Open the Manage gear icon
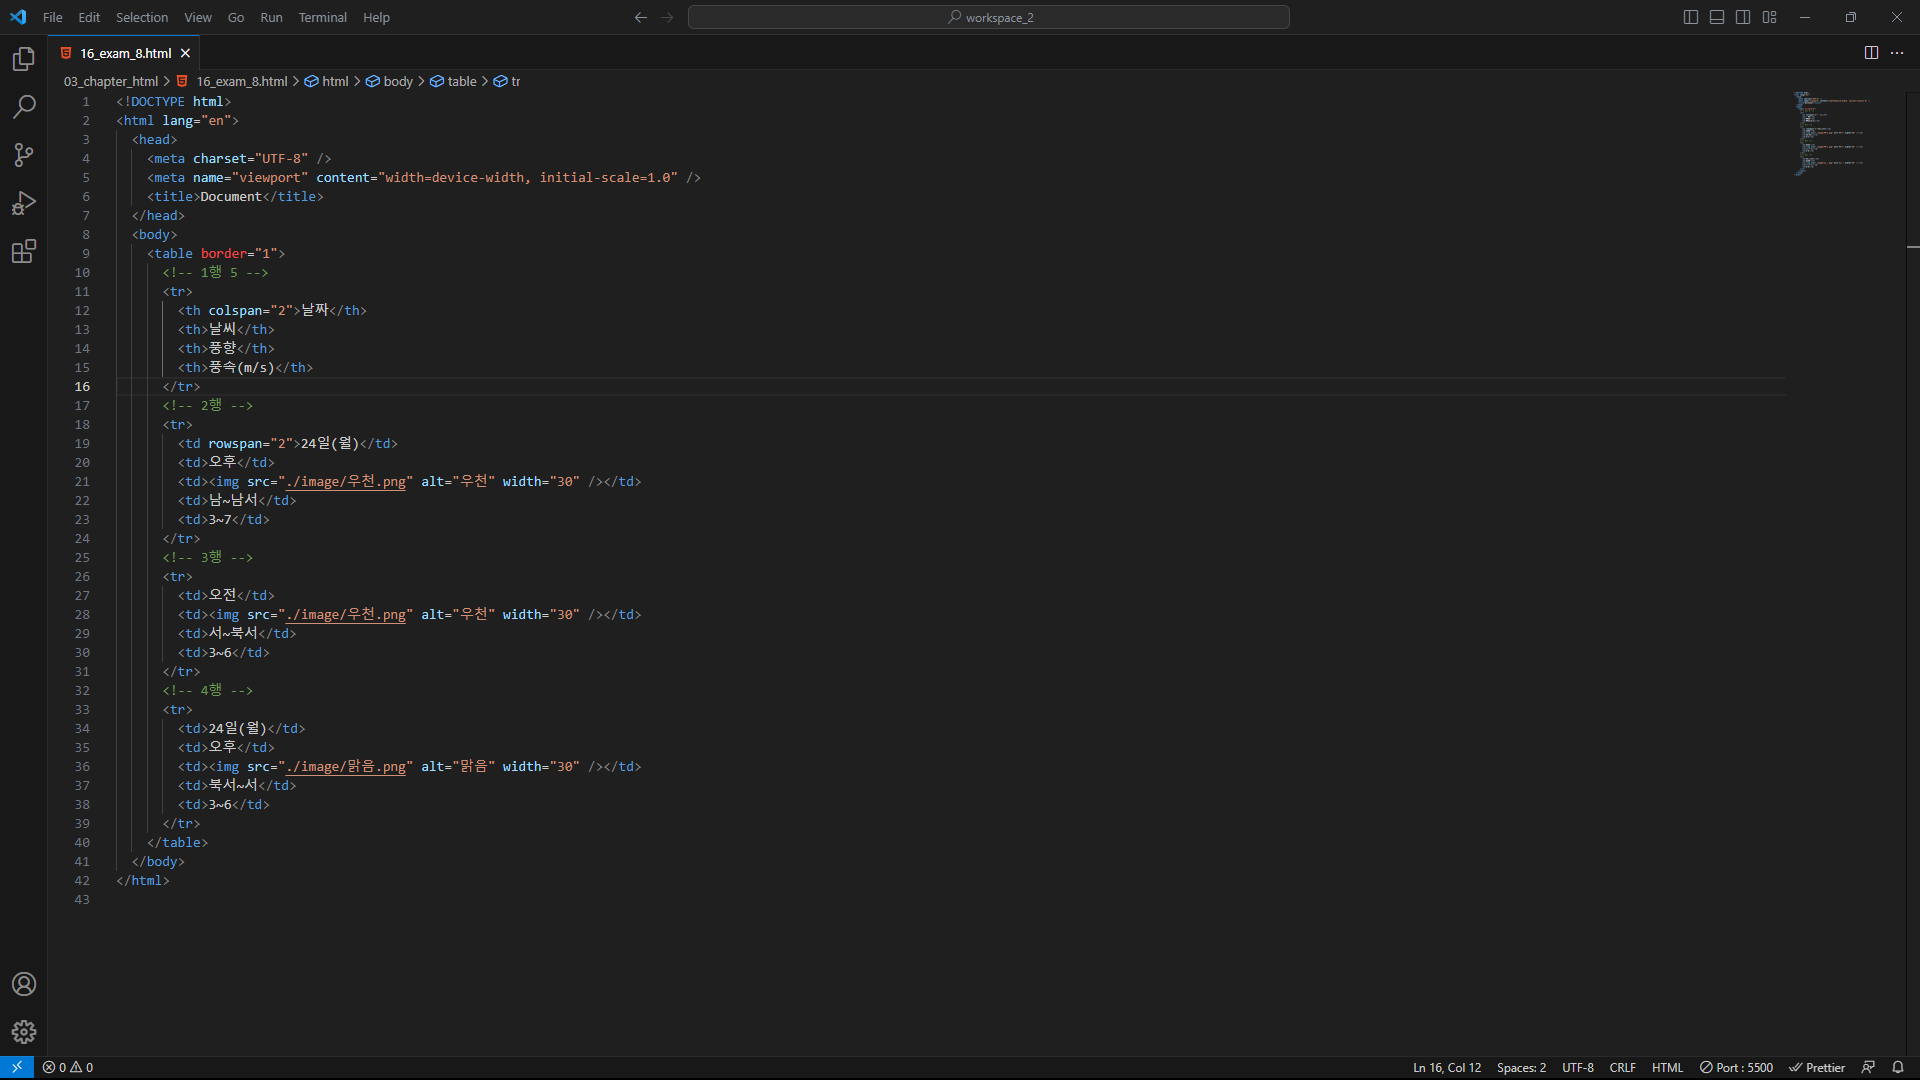This screenshot has width=1920, height=1080. [x=24, y=1032]
